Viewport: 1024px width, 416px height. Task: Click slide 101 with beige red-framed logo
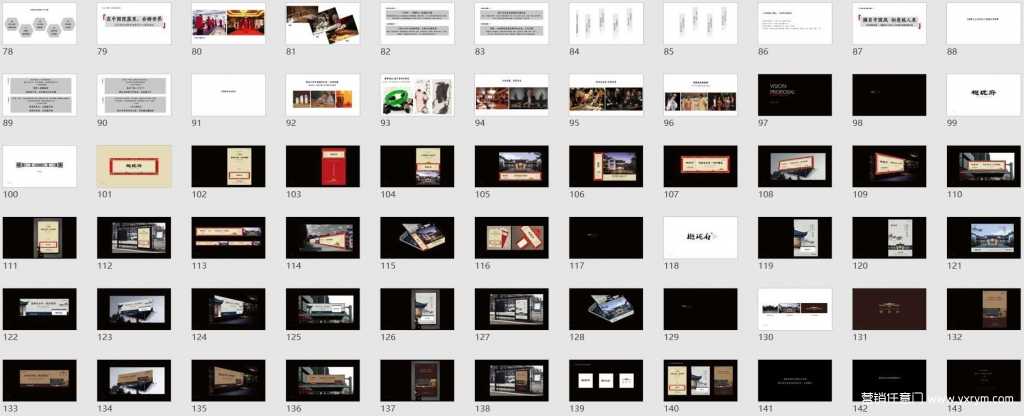[x=134, y=166]
